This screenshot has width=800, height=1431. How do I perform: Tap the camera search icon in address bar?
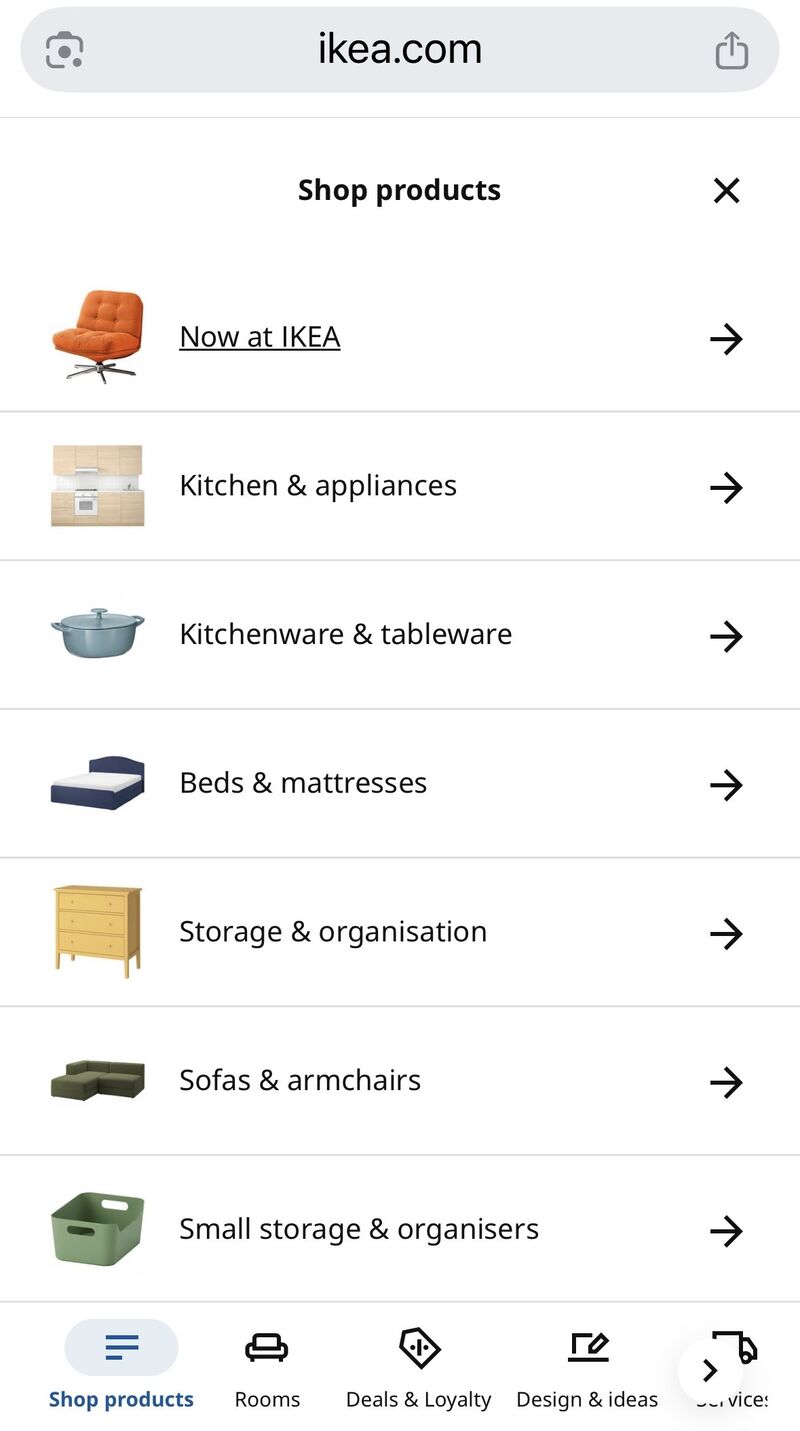click(65, 50)
